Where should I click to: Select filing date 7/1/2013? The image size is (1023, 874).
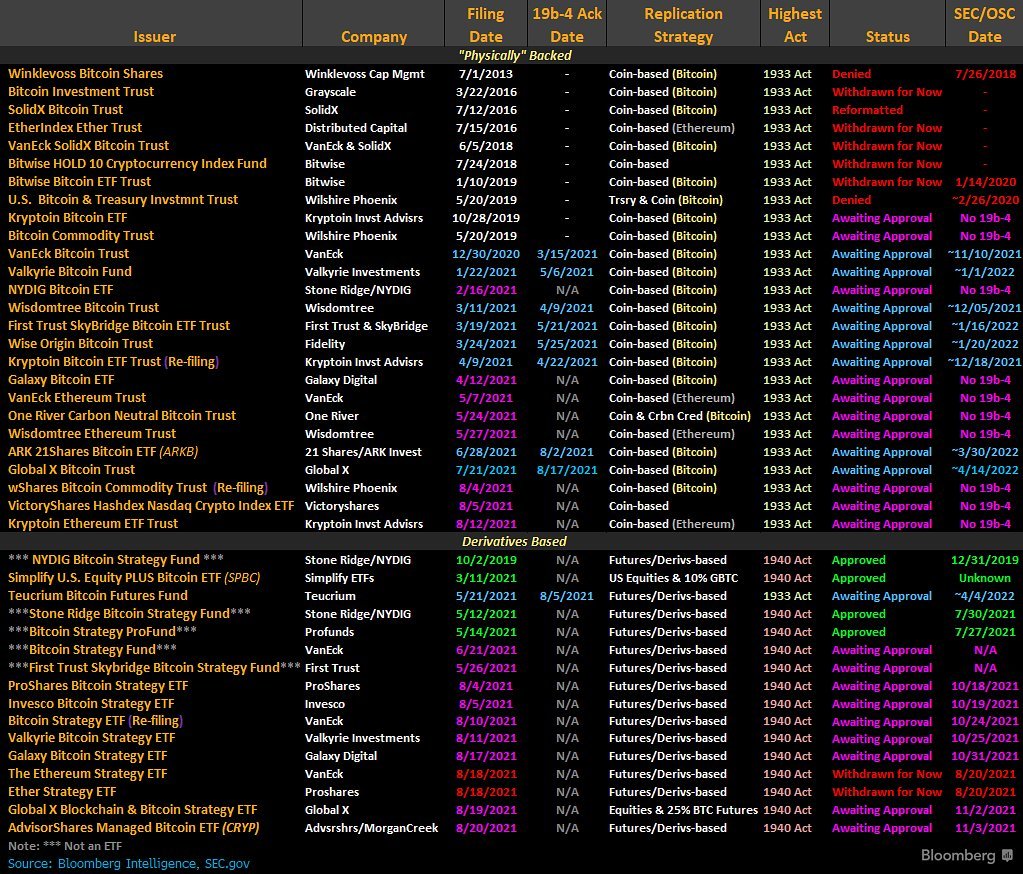click(x=485, y=74)
